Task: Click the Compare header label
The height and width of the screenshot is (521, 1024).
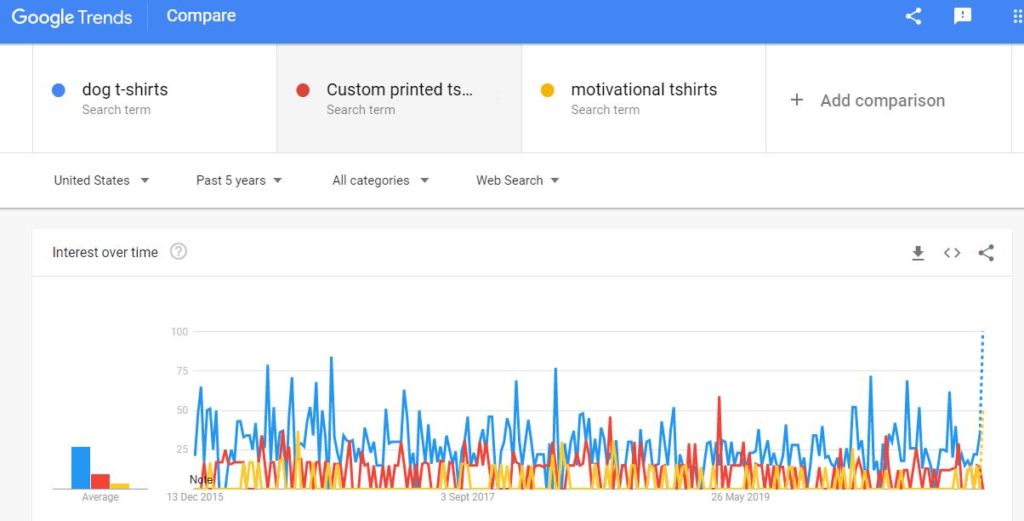Action: tap(201, 16)
